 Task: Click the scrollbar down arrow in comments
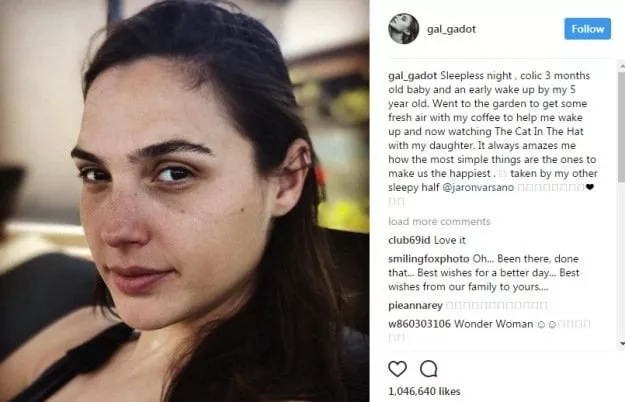(622, 343)
